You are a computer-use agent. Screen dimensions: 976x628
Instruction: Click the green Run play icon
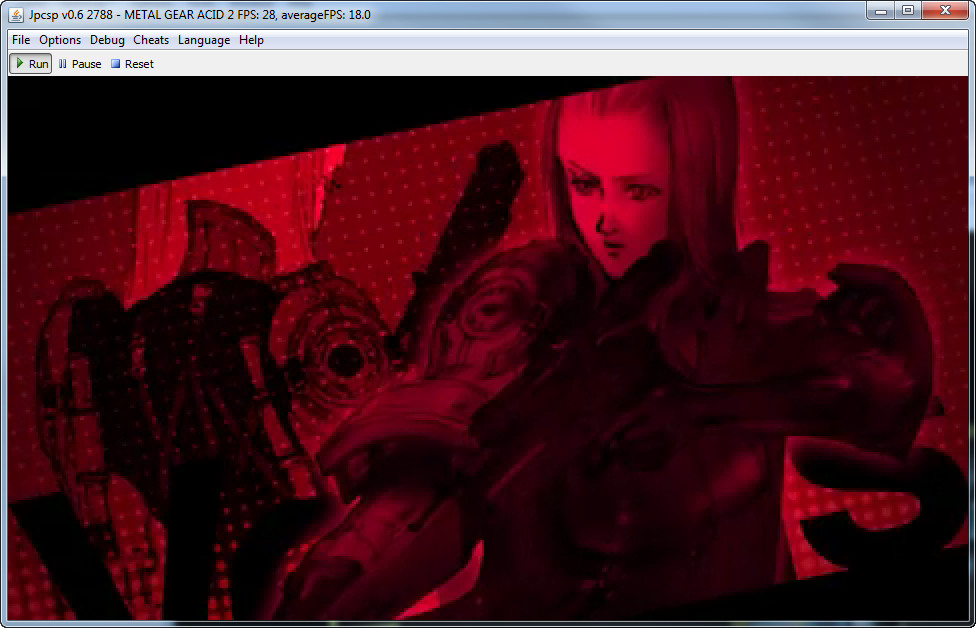pos(20,63)
